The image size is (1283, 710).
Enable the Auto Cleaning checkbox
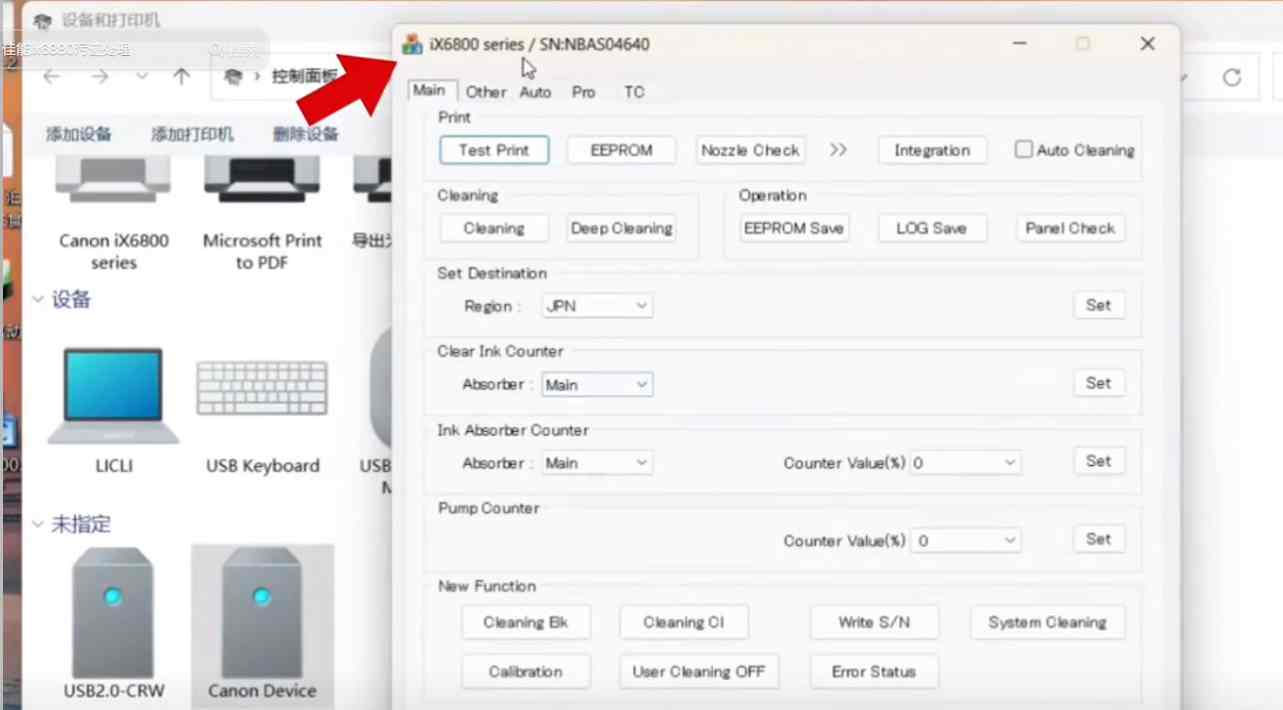click(1023, 150)
